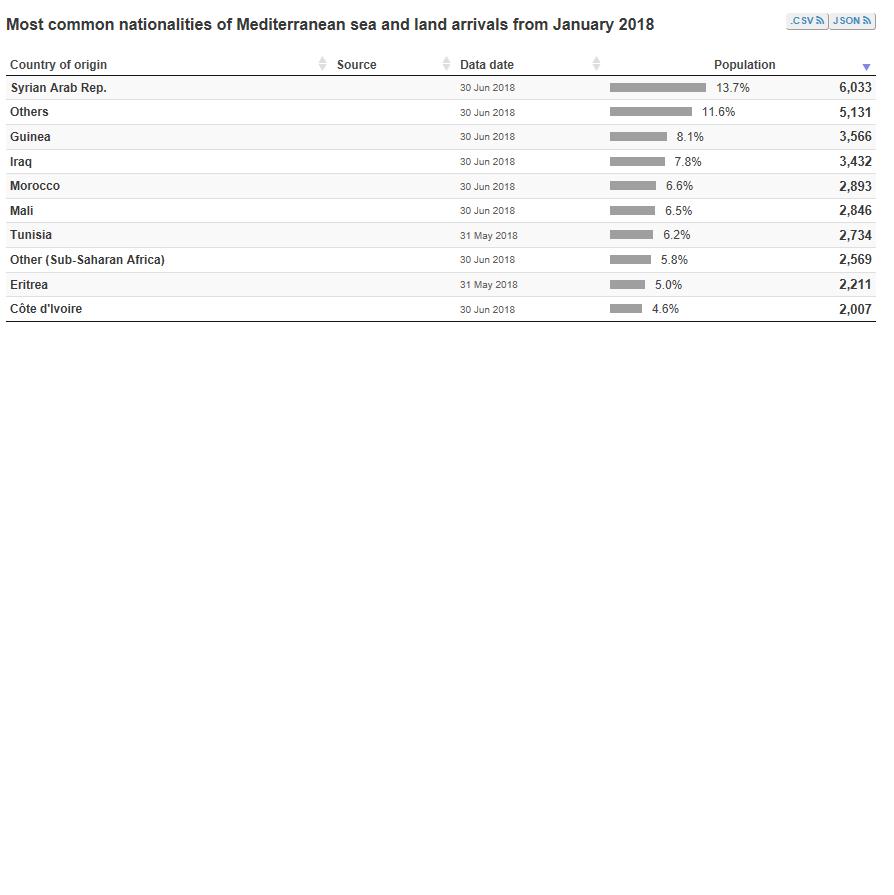Sort by Data date header text
Viewport: 894px width, 895px height.
487,65
